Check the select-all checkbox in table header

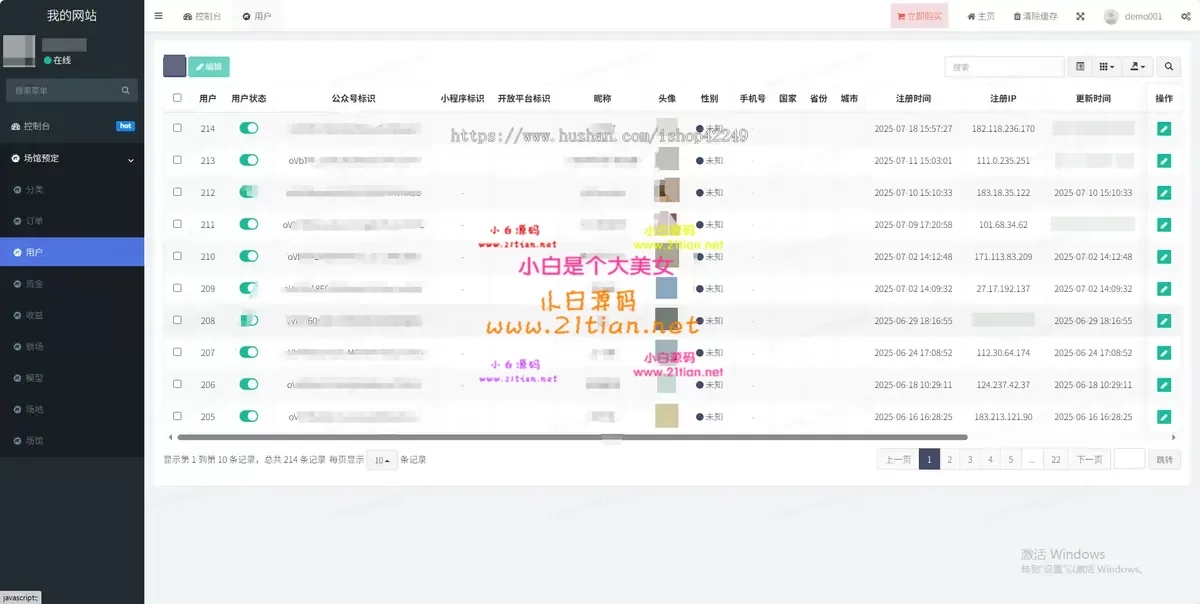[x=177, y=98]
